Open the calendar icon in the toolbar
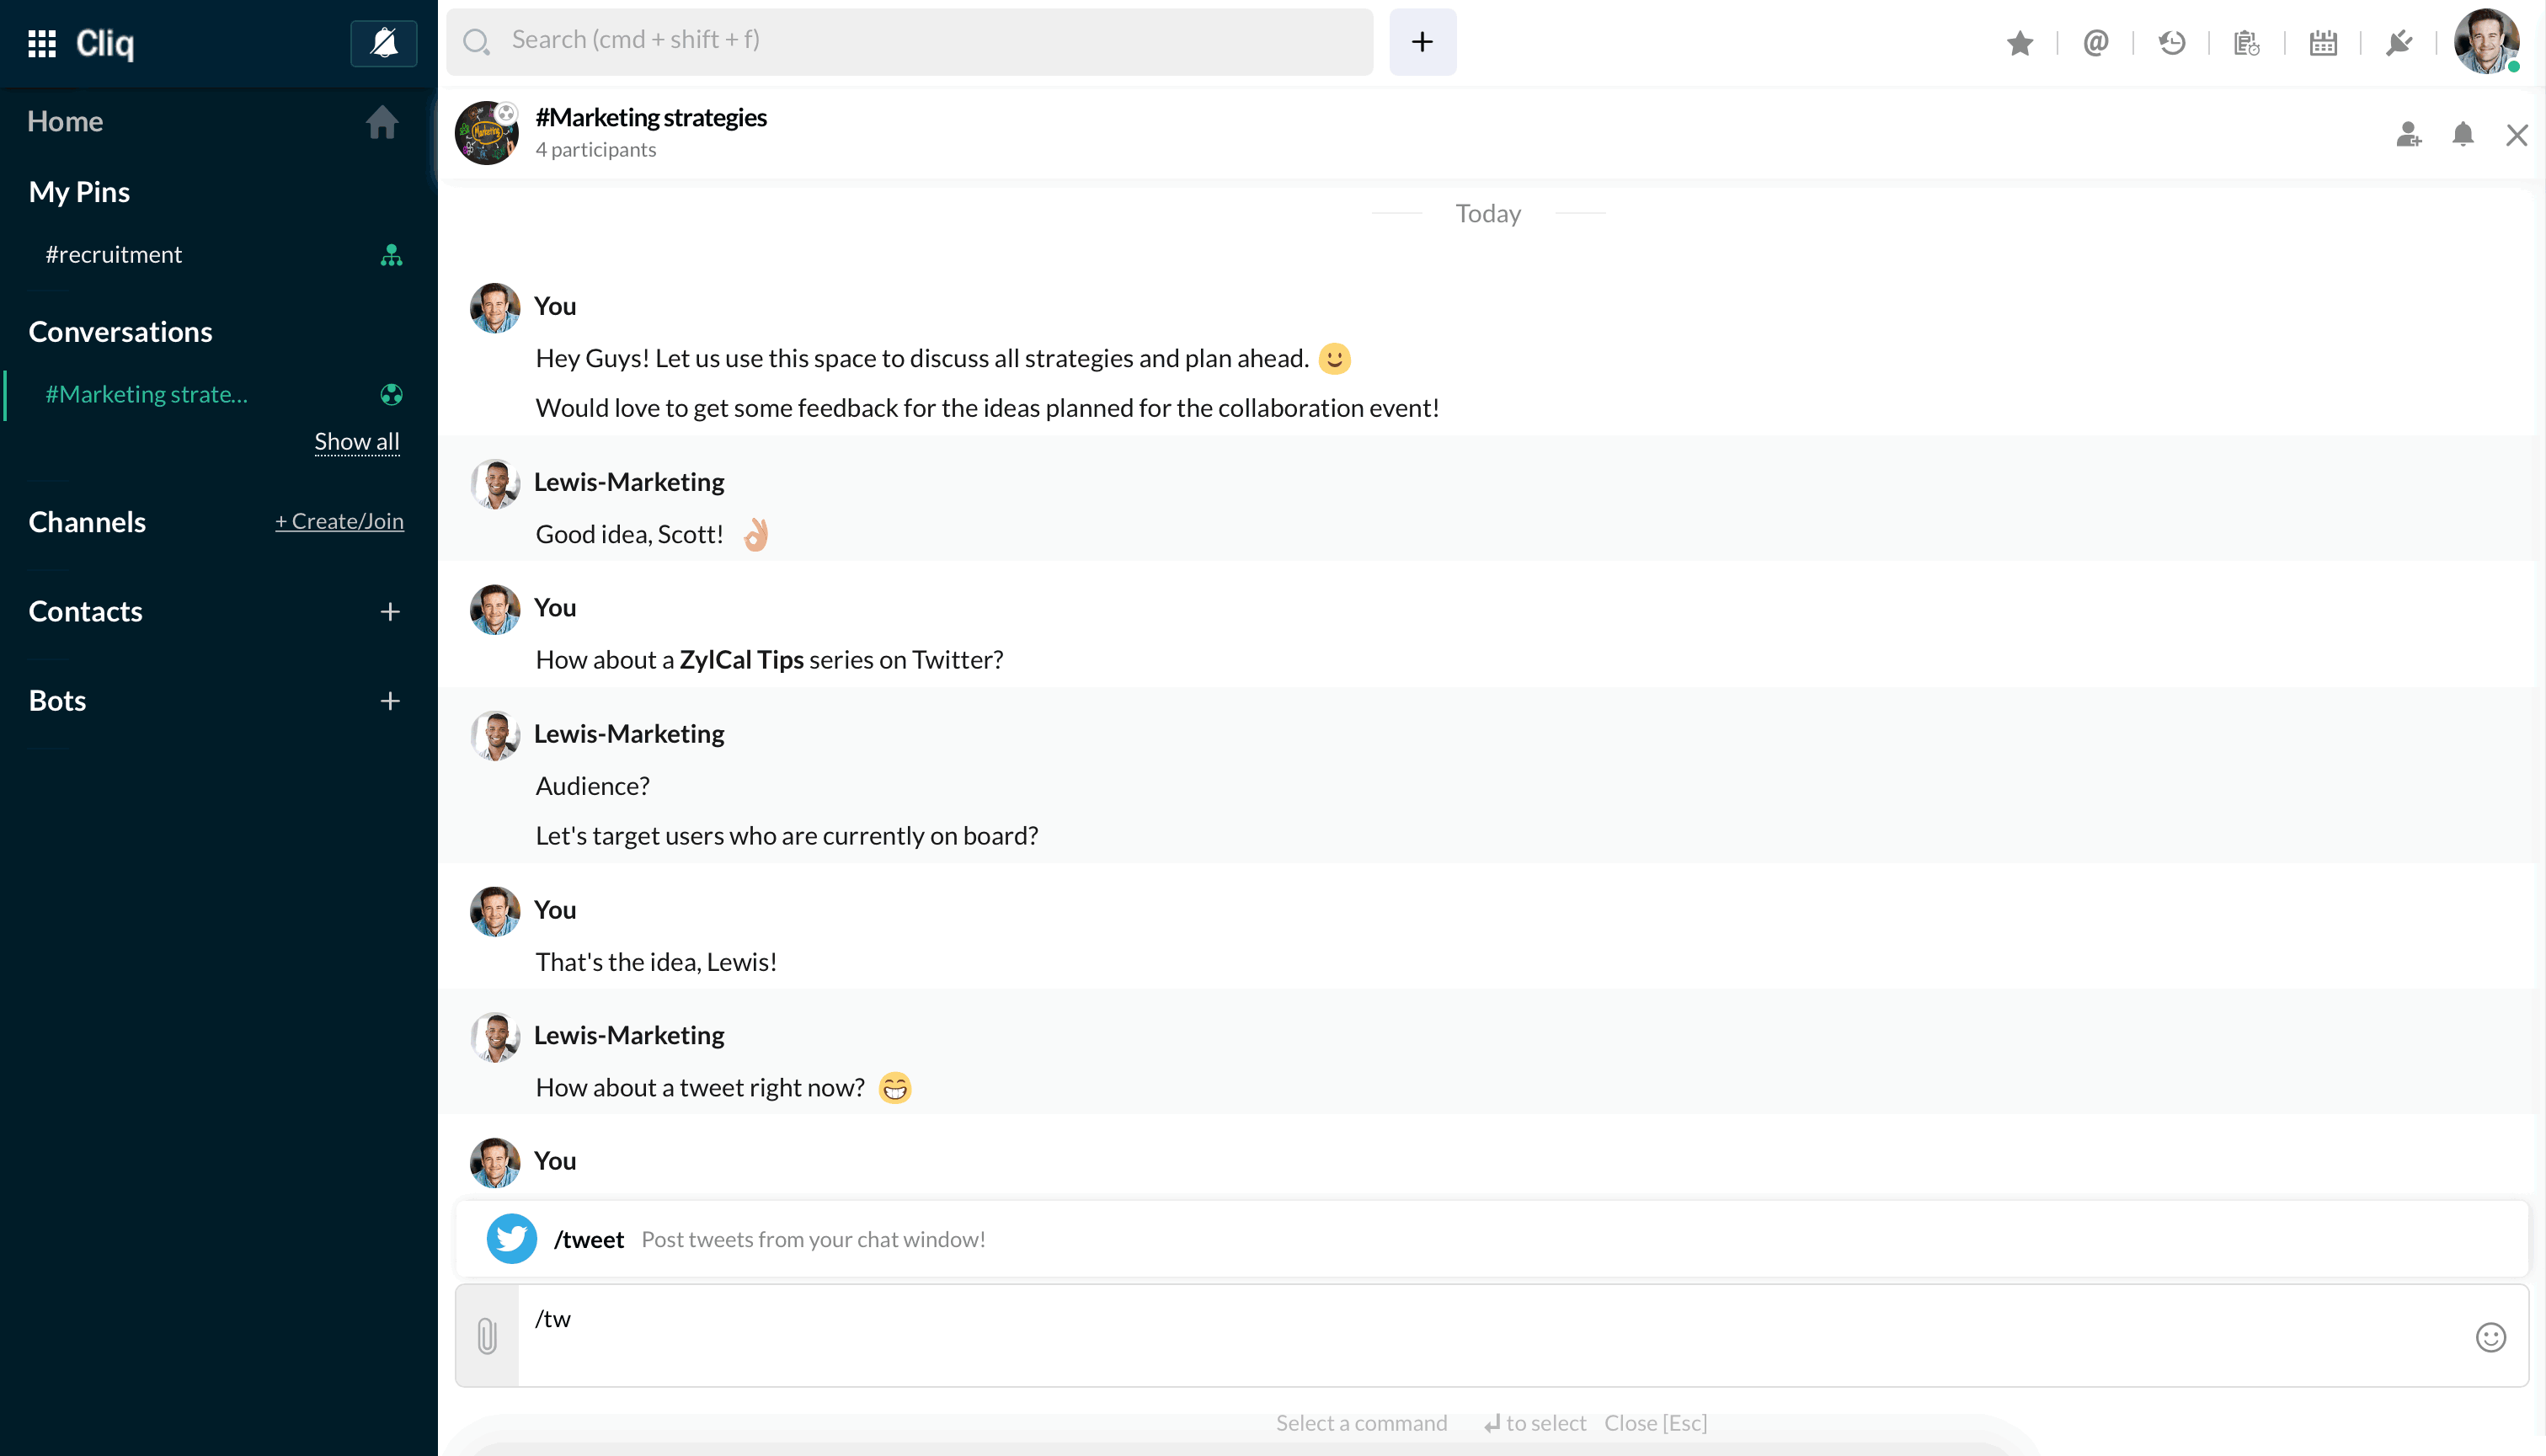Viewport: 2546px width, 1456px height. pos(2322,43)
